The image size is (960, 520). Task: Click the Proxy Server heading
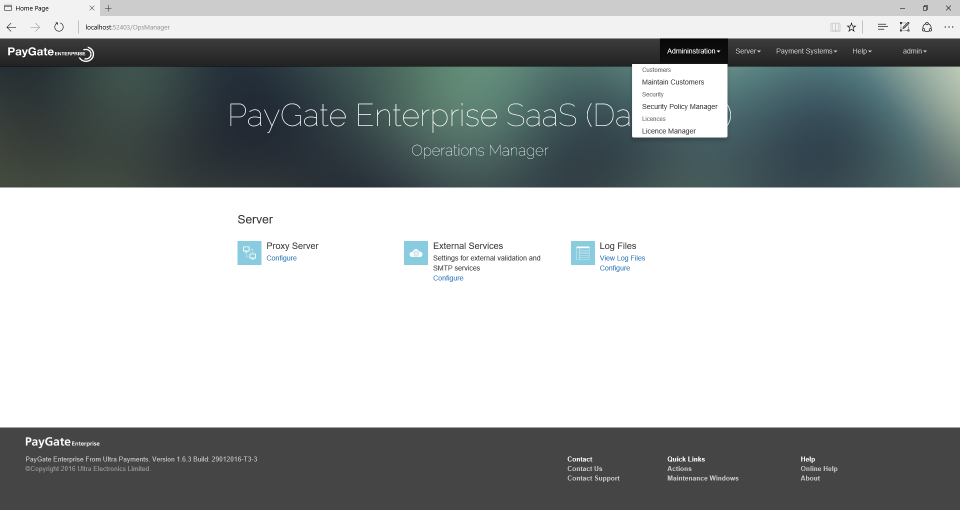tap(292, 246)
